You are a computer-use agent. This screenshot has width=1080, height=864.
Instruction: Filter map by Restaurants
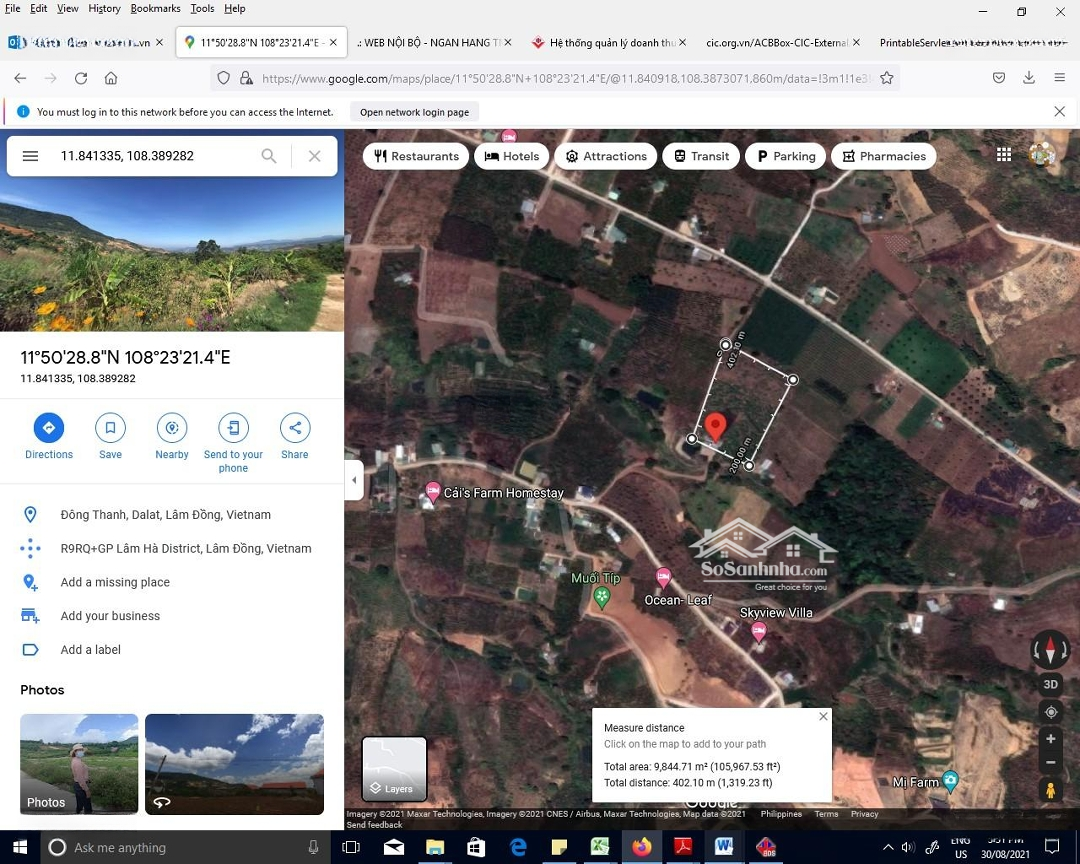[416, 156]
